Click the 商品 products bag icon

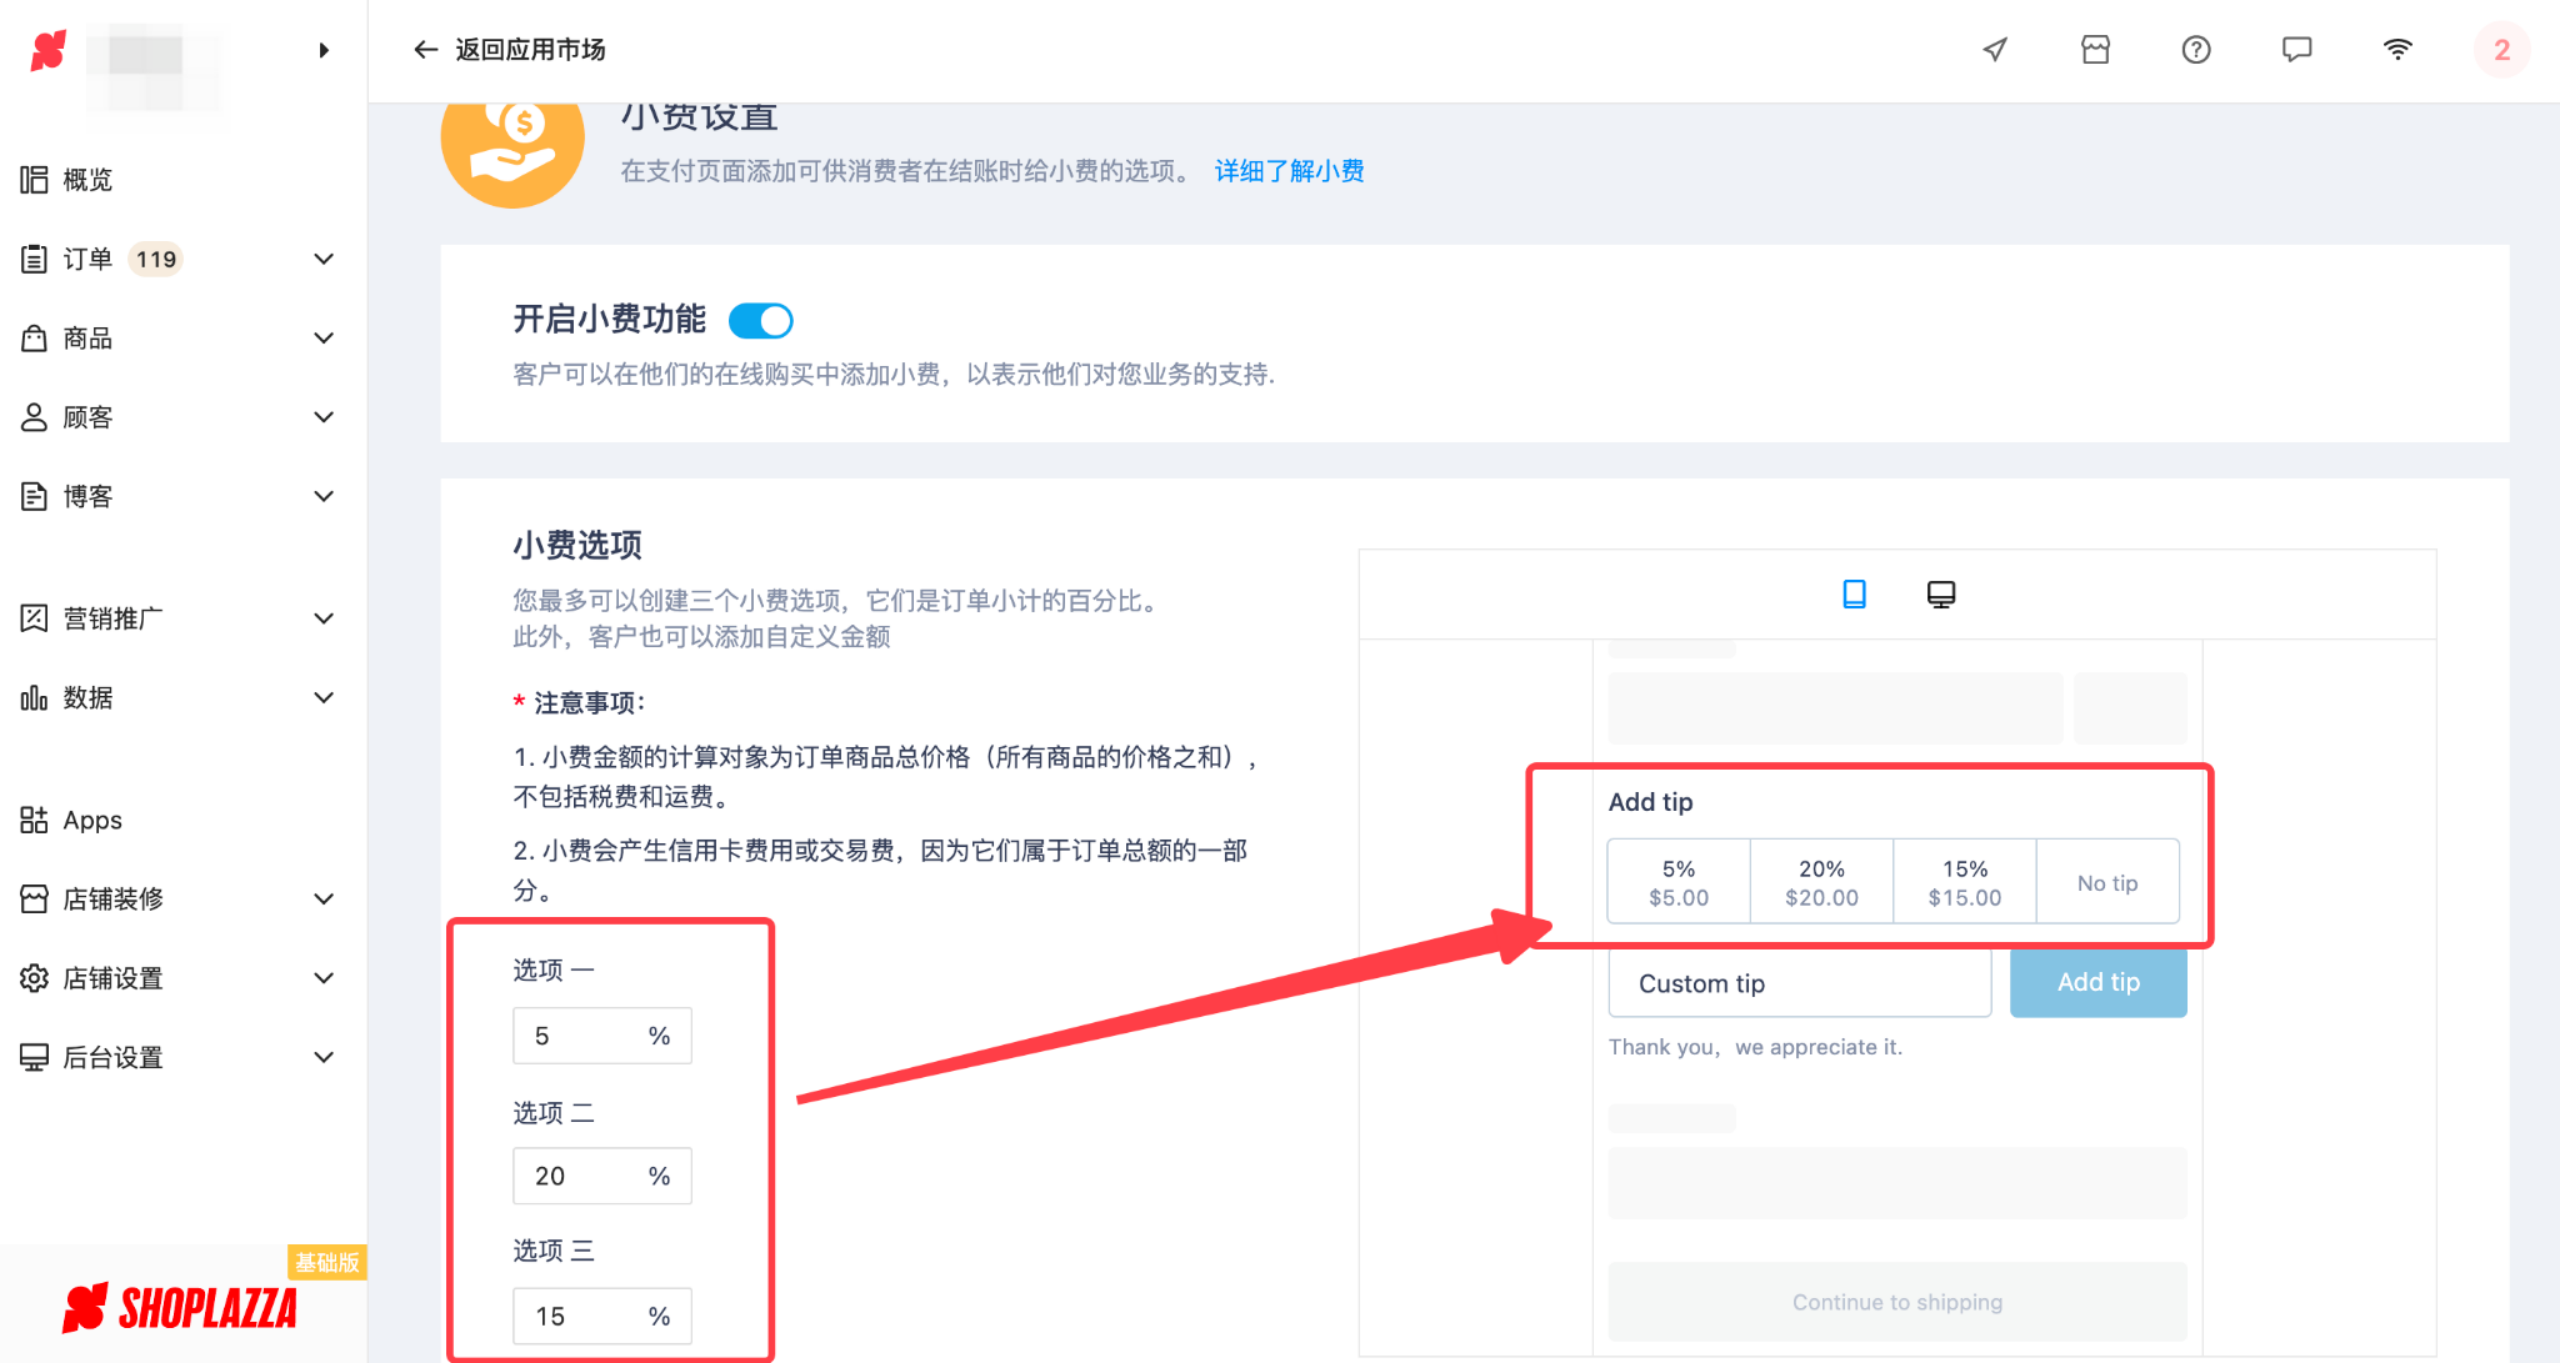(x=34, y=338)
